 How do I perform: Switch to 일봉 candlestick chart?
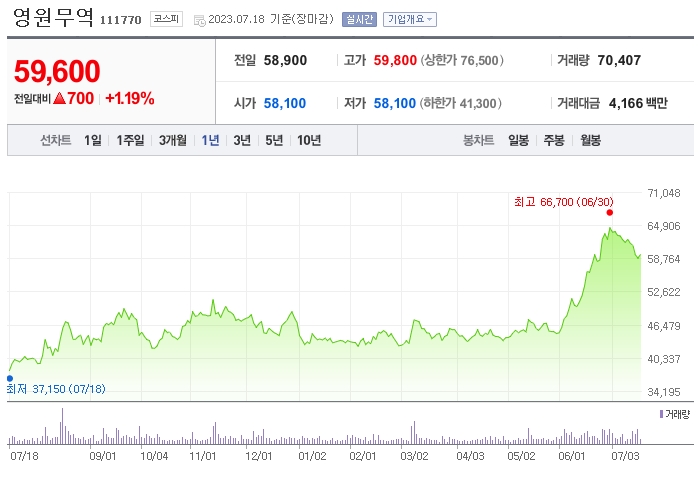click(x=518, y=140)
